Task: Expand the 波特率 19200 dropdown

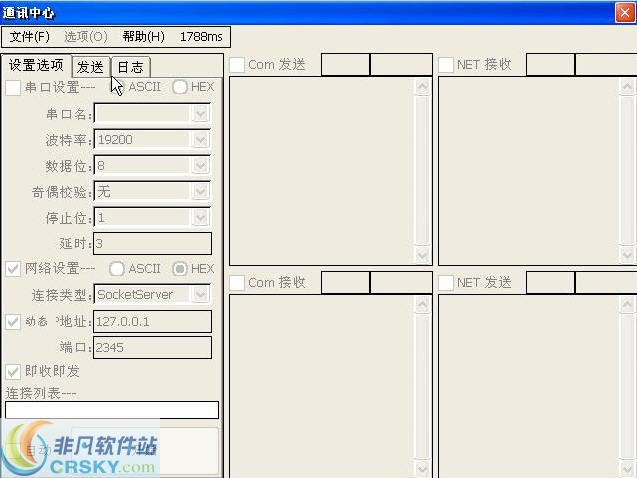Action: 201,140
